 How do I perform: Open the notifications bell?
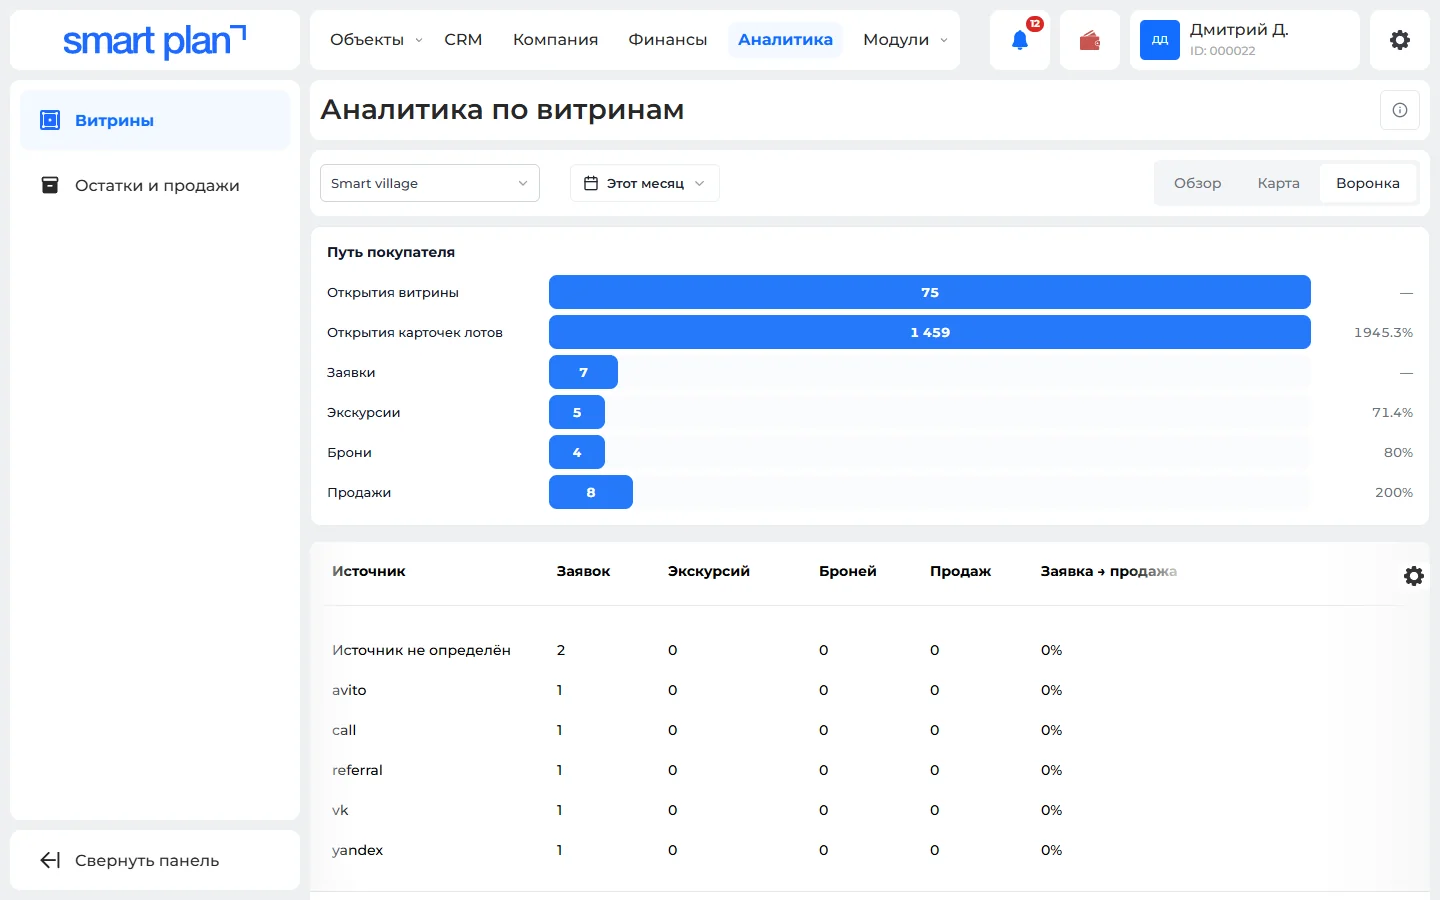coord(1020,40)
